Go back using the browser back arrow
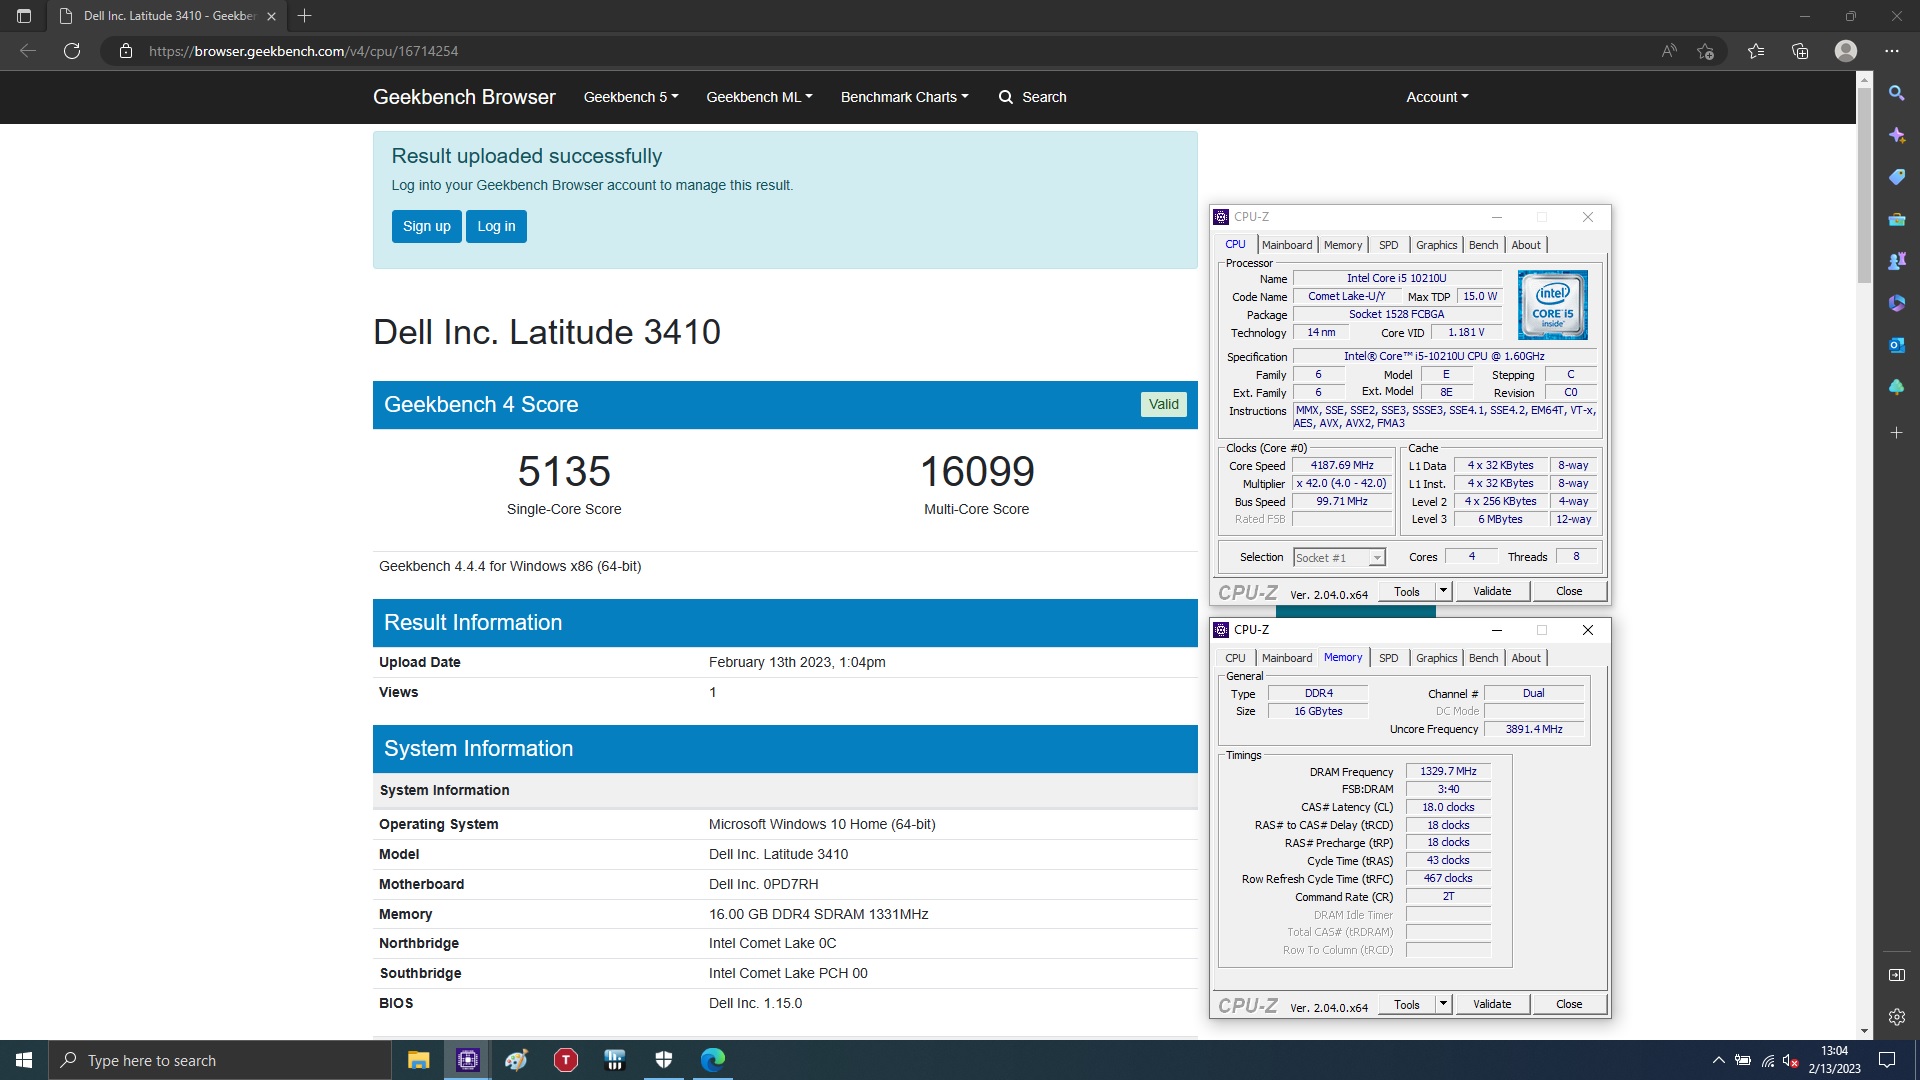The height and width of the screenshot is (1080, 1920). (28, 51)
